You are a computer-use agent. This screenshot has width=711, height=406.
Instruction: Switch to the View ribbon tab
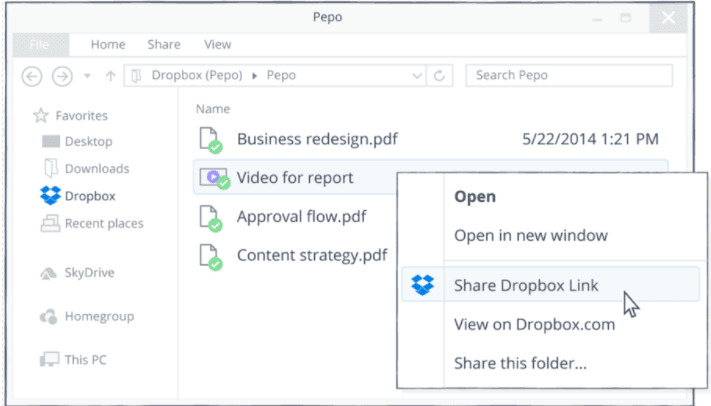pos(217,44)
